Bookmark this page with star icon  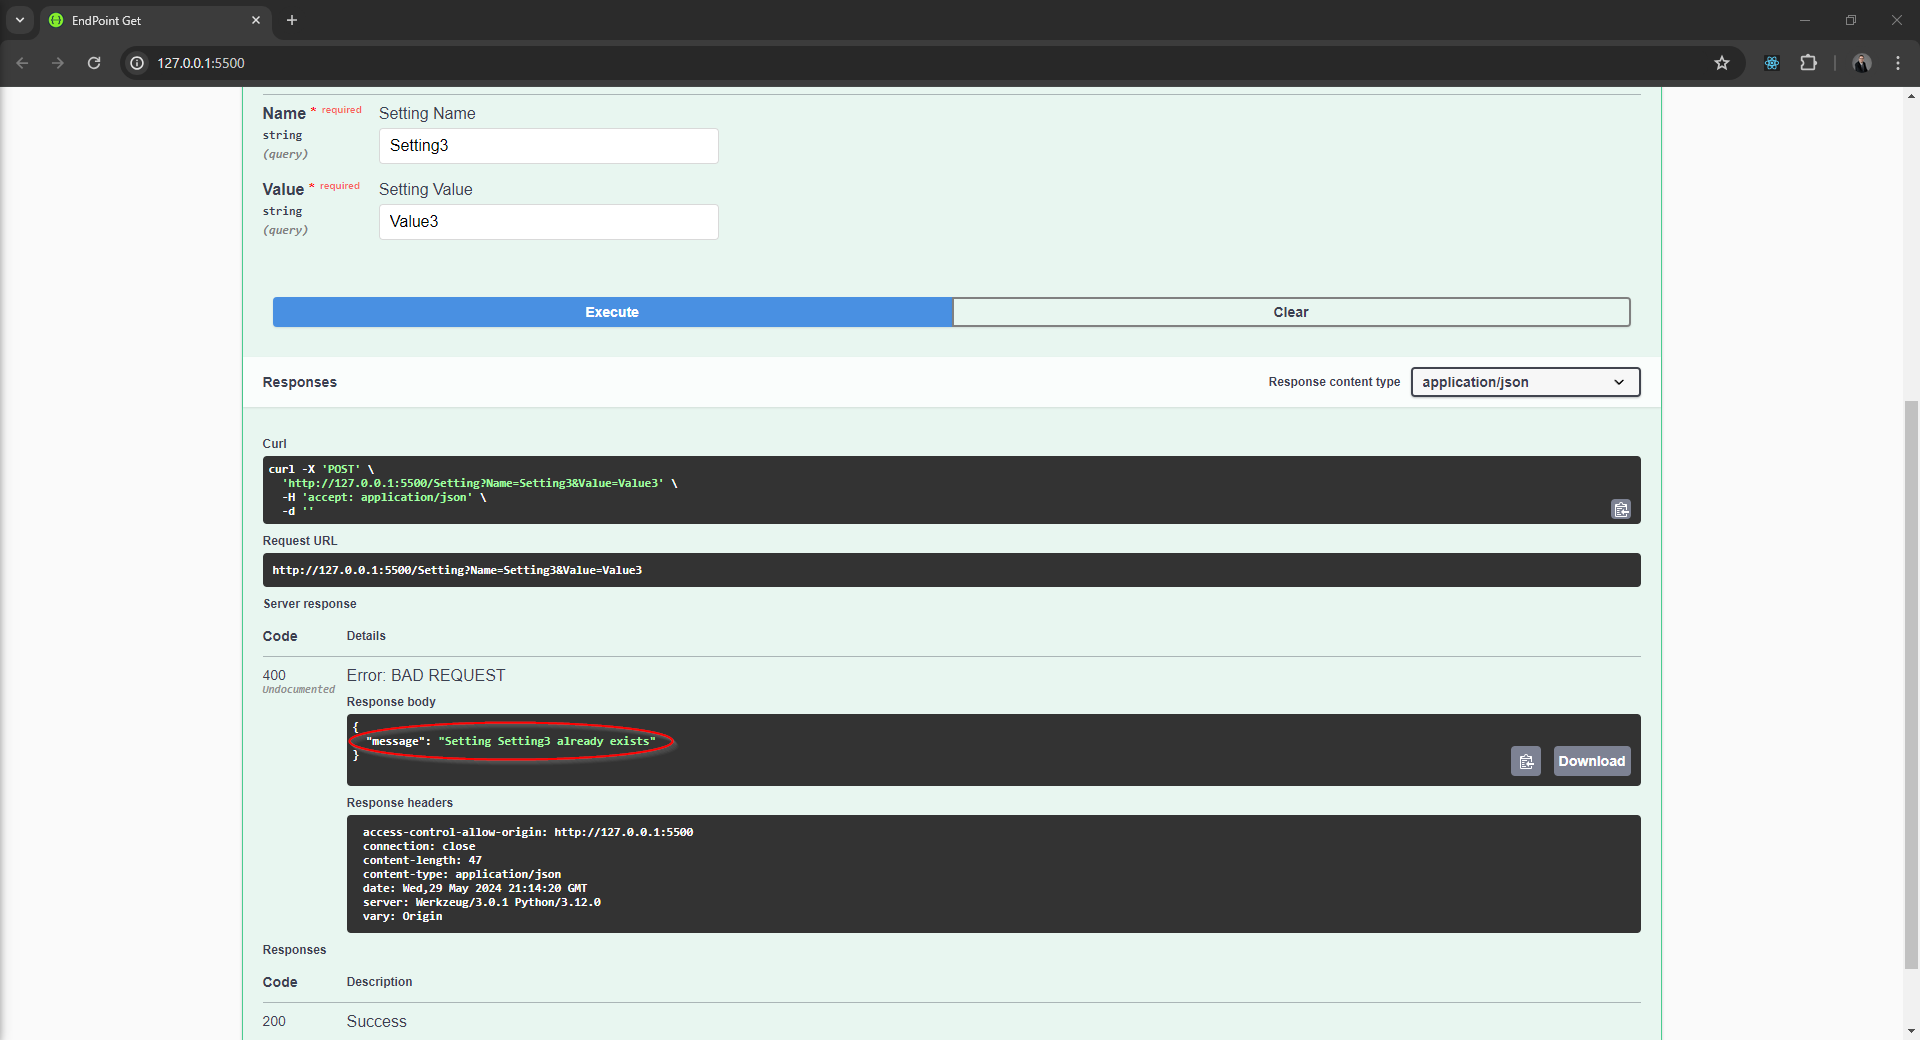[x=1721, y=63]
